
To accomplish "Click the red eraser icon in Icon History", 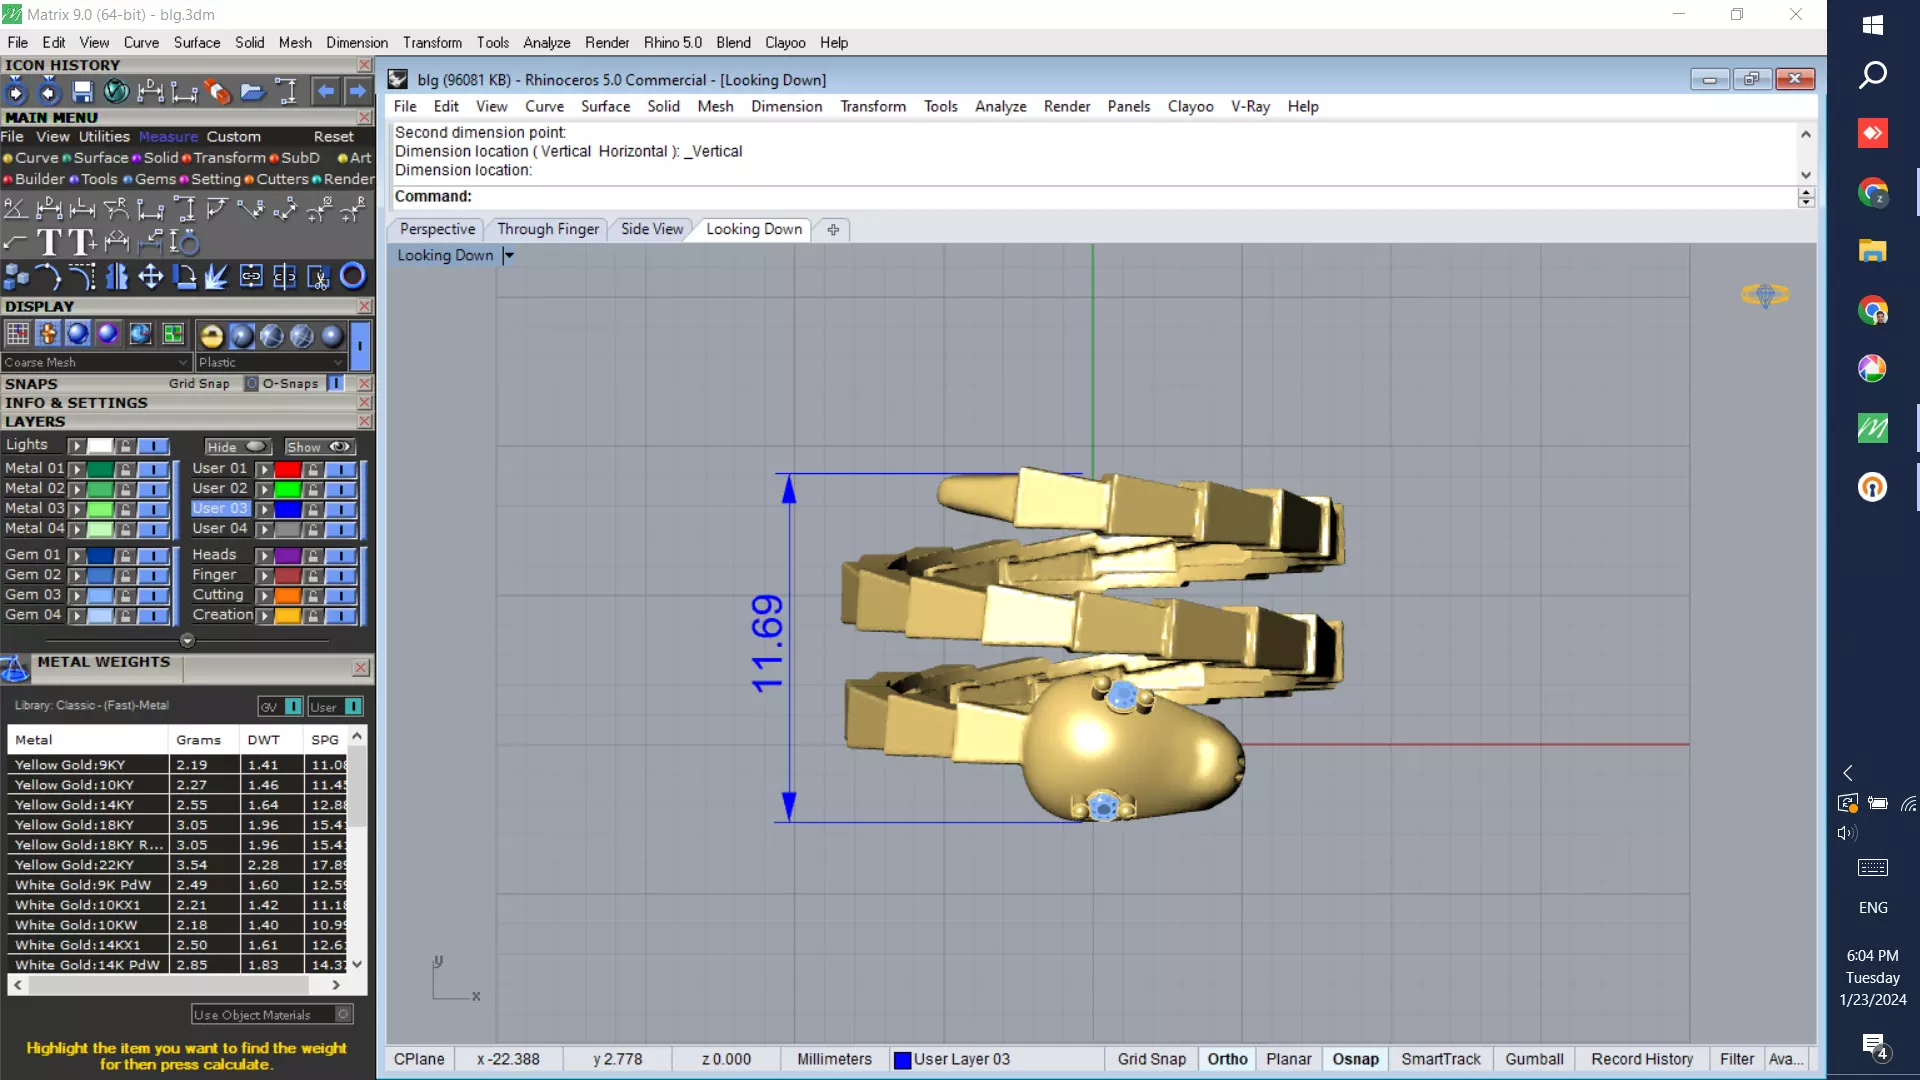I will [217, 92].
